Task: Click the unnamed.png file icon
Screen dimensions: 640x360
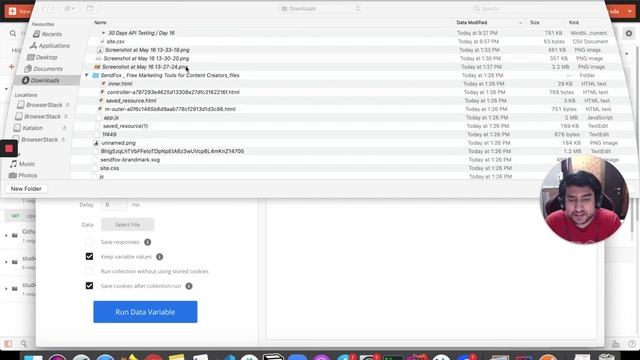Action: [x=96, y=143]
